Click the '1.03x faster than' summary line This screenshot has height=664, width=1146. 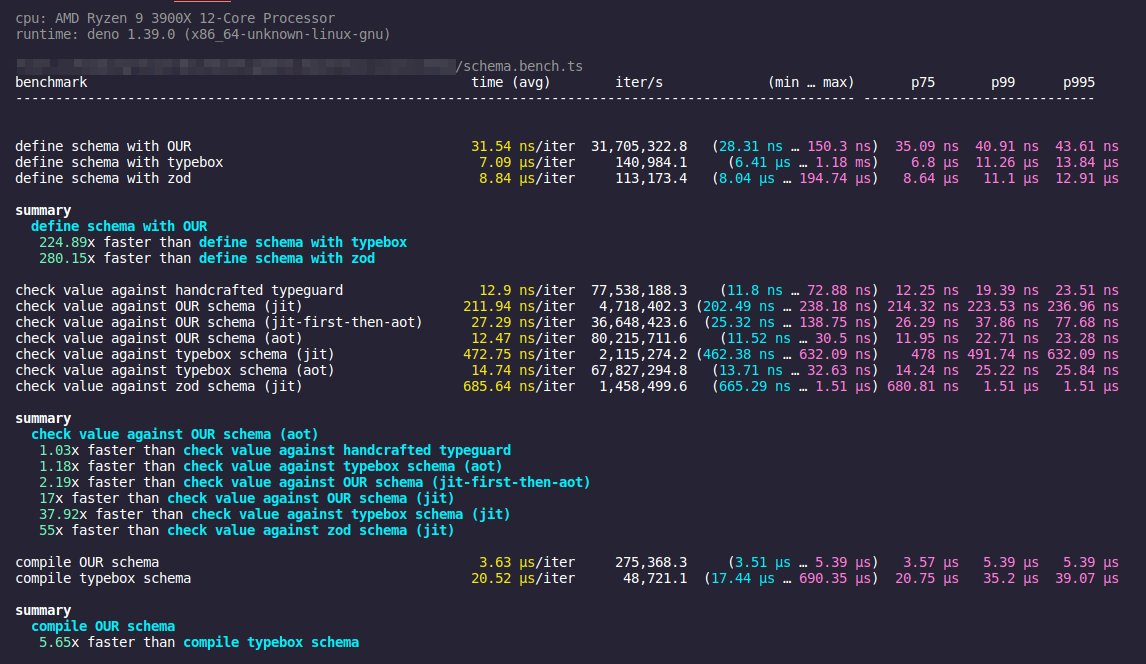tap(275, 451)
